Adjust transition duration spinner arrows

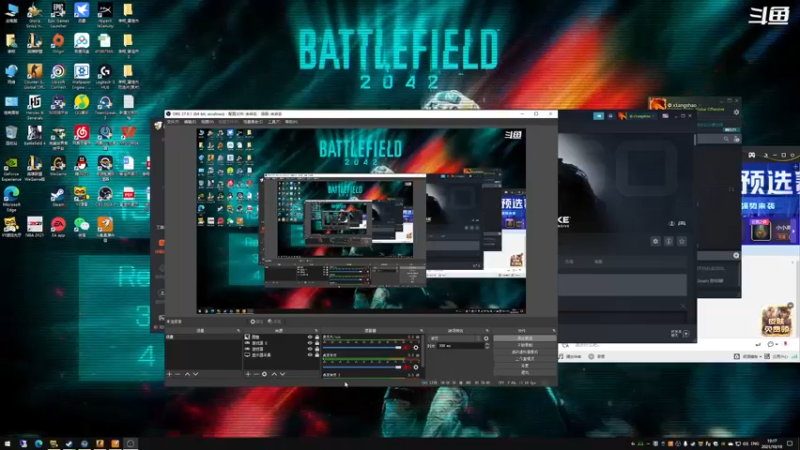(487, 346)
